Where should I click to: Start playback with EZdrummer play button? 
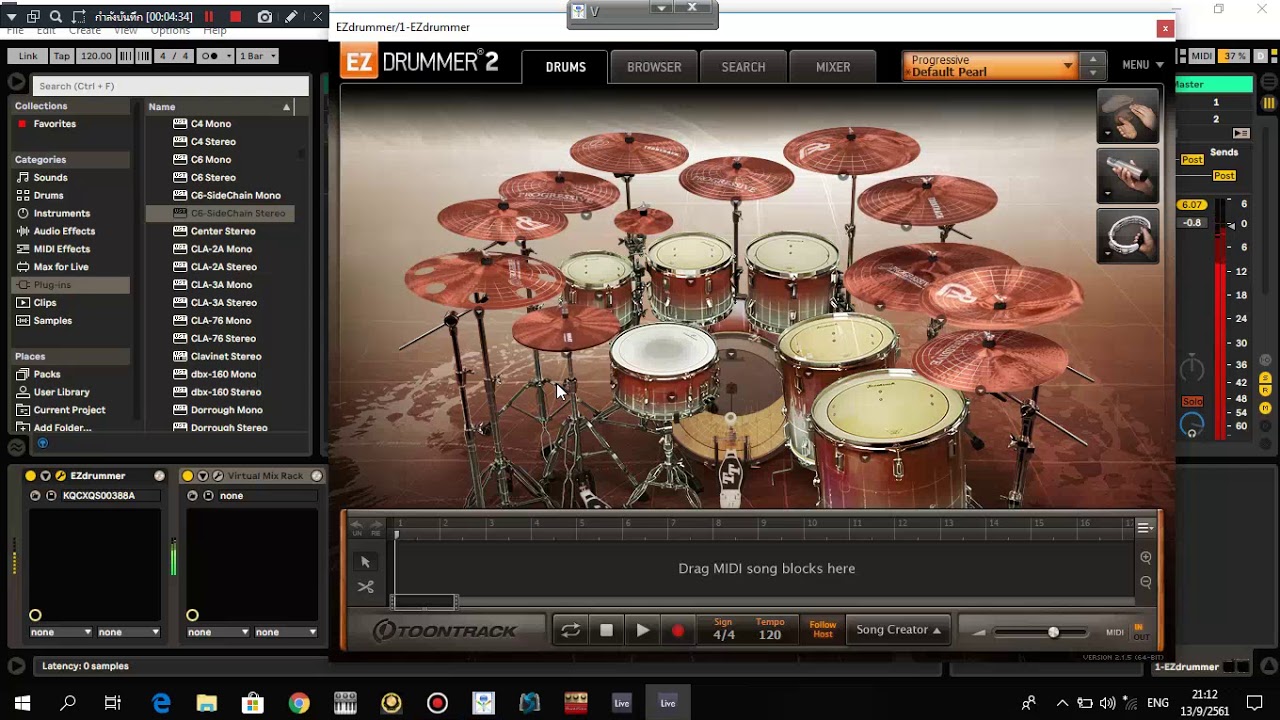(643, 630)
